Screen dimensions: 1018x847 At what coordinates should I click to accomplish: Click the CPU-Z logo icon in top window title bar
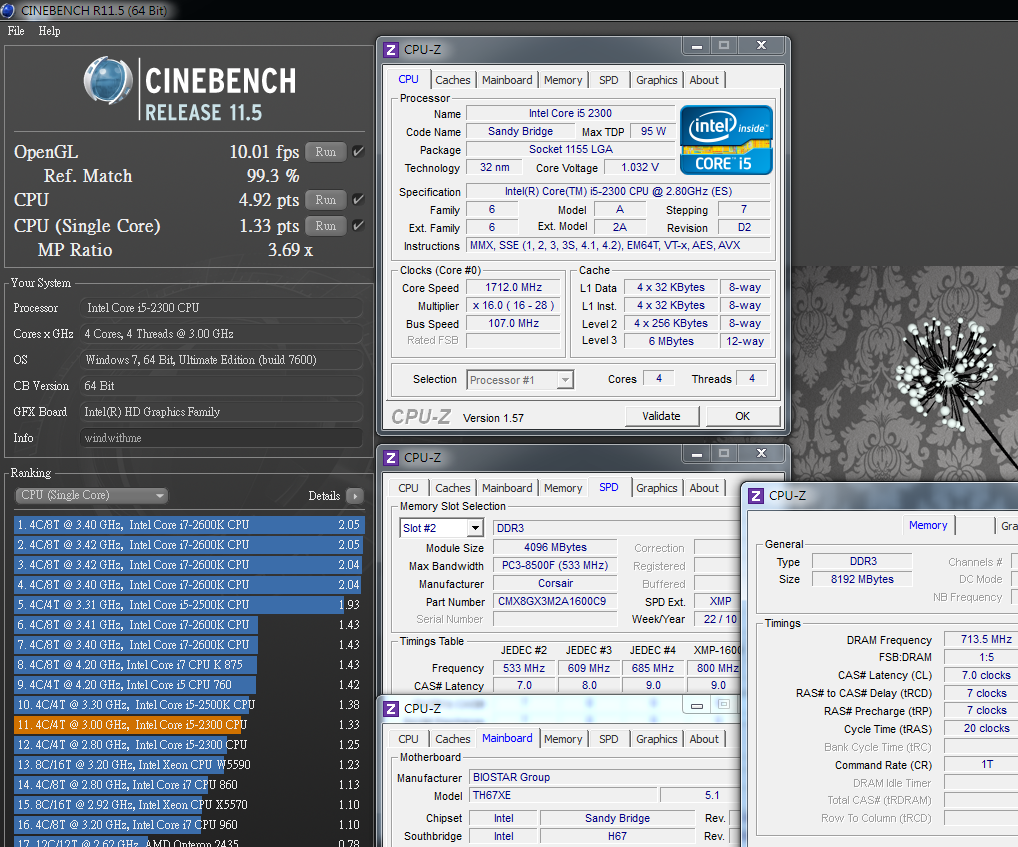pyautogui.click(x=391, y=50)
